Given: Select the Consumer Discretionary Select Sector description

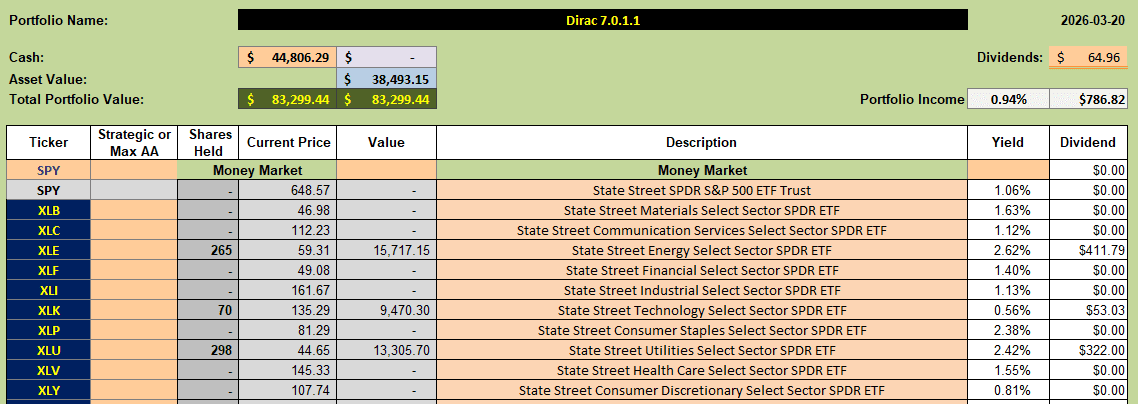Looking at the screenshot, I should (702, 390).
